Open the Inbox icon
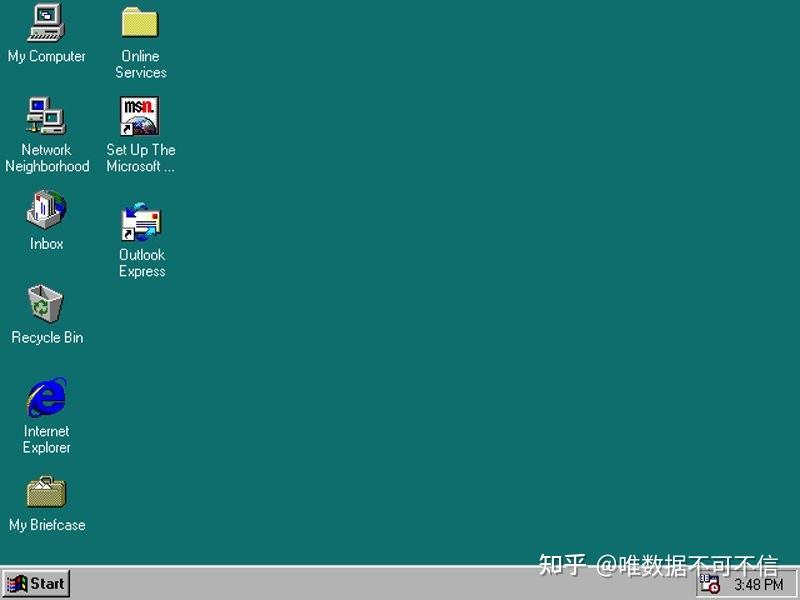The image size is (800, 600). click(44, 210)
